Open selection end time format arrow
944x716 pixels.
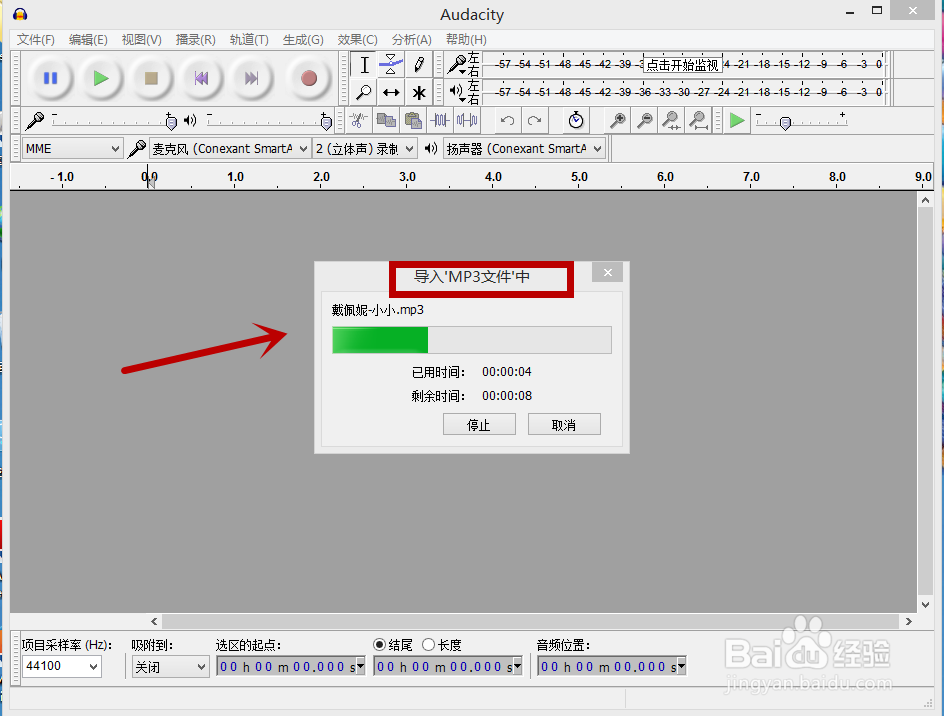point(517,667)
